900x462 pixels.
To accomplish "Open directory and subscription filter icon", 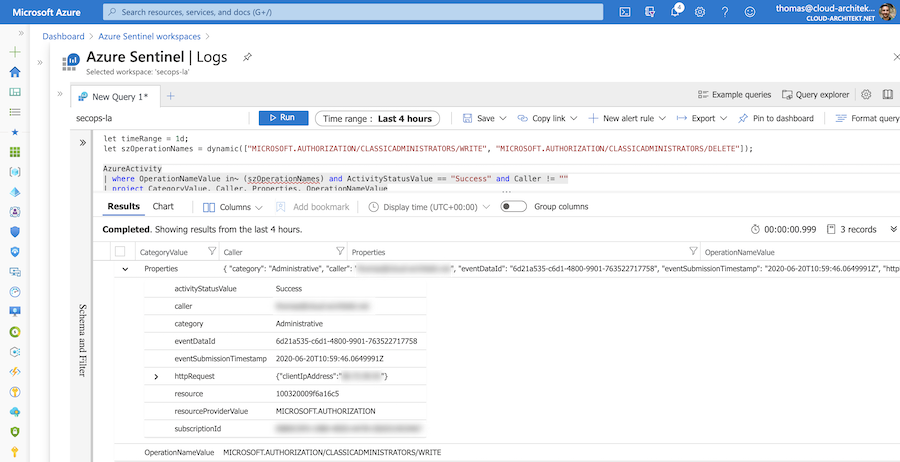I will pyautogui.click(x=650, y=11).
